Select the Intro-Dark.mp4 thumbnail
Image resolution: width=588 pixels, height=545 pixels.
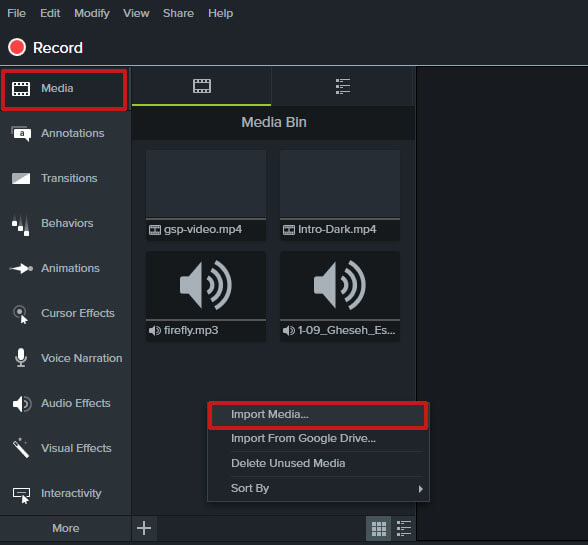coord(340,184)
